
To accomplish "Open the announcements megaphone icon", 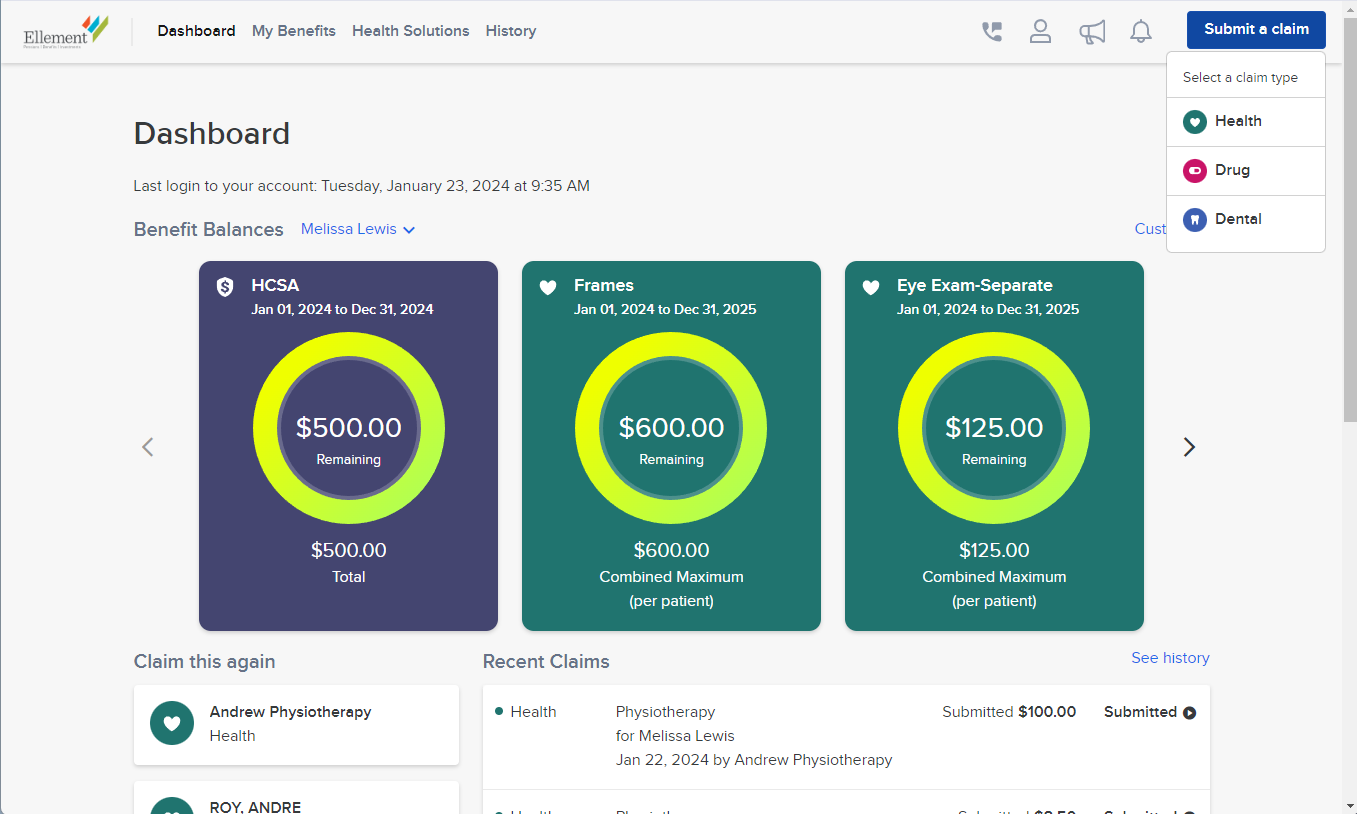I will (1092, 32).
